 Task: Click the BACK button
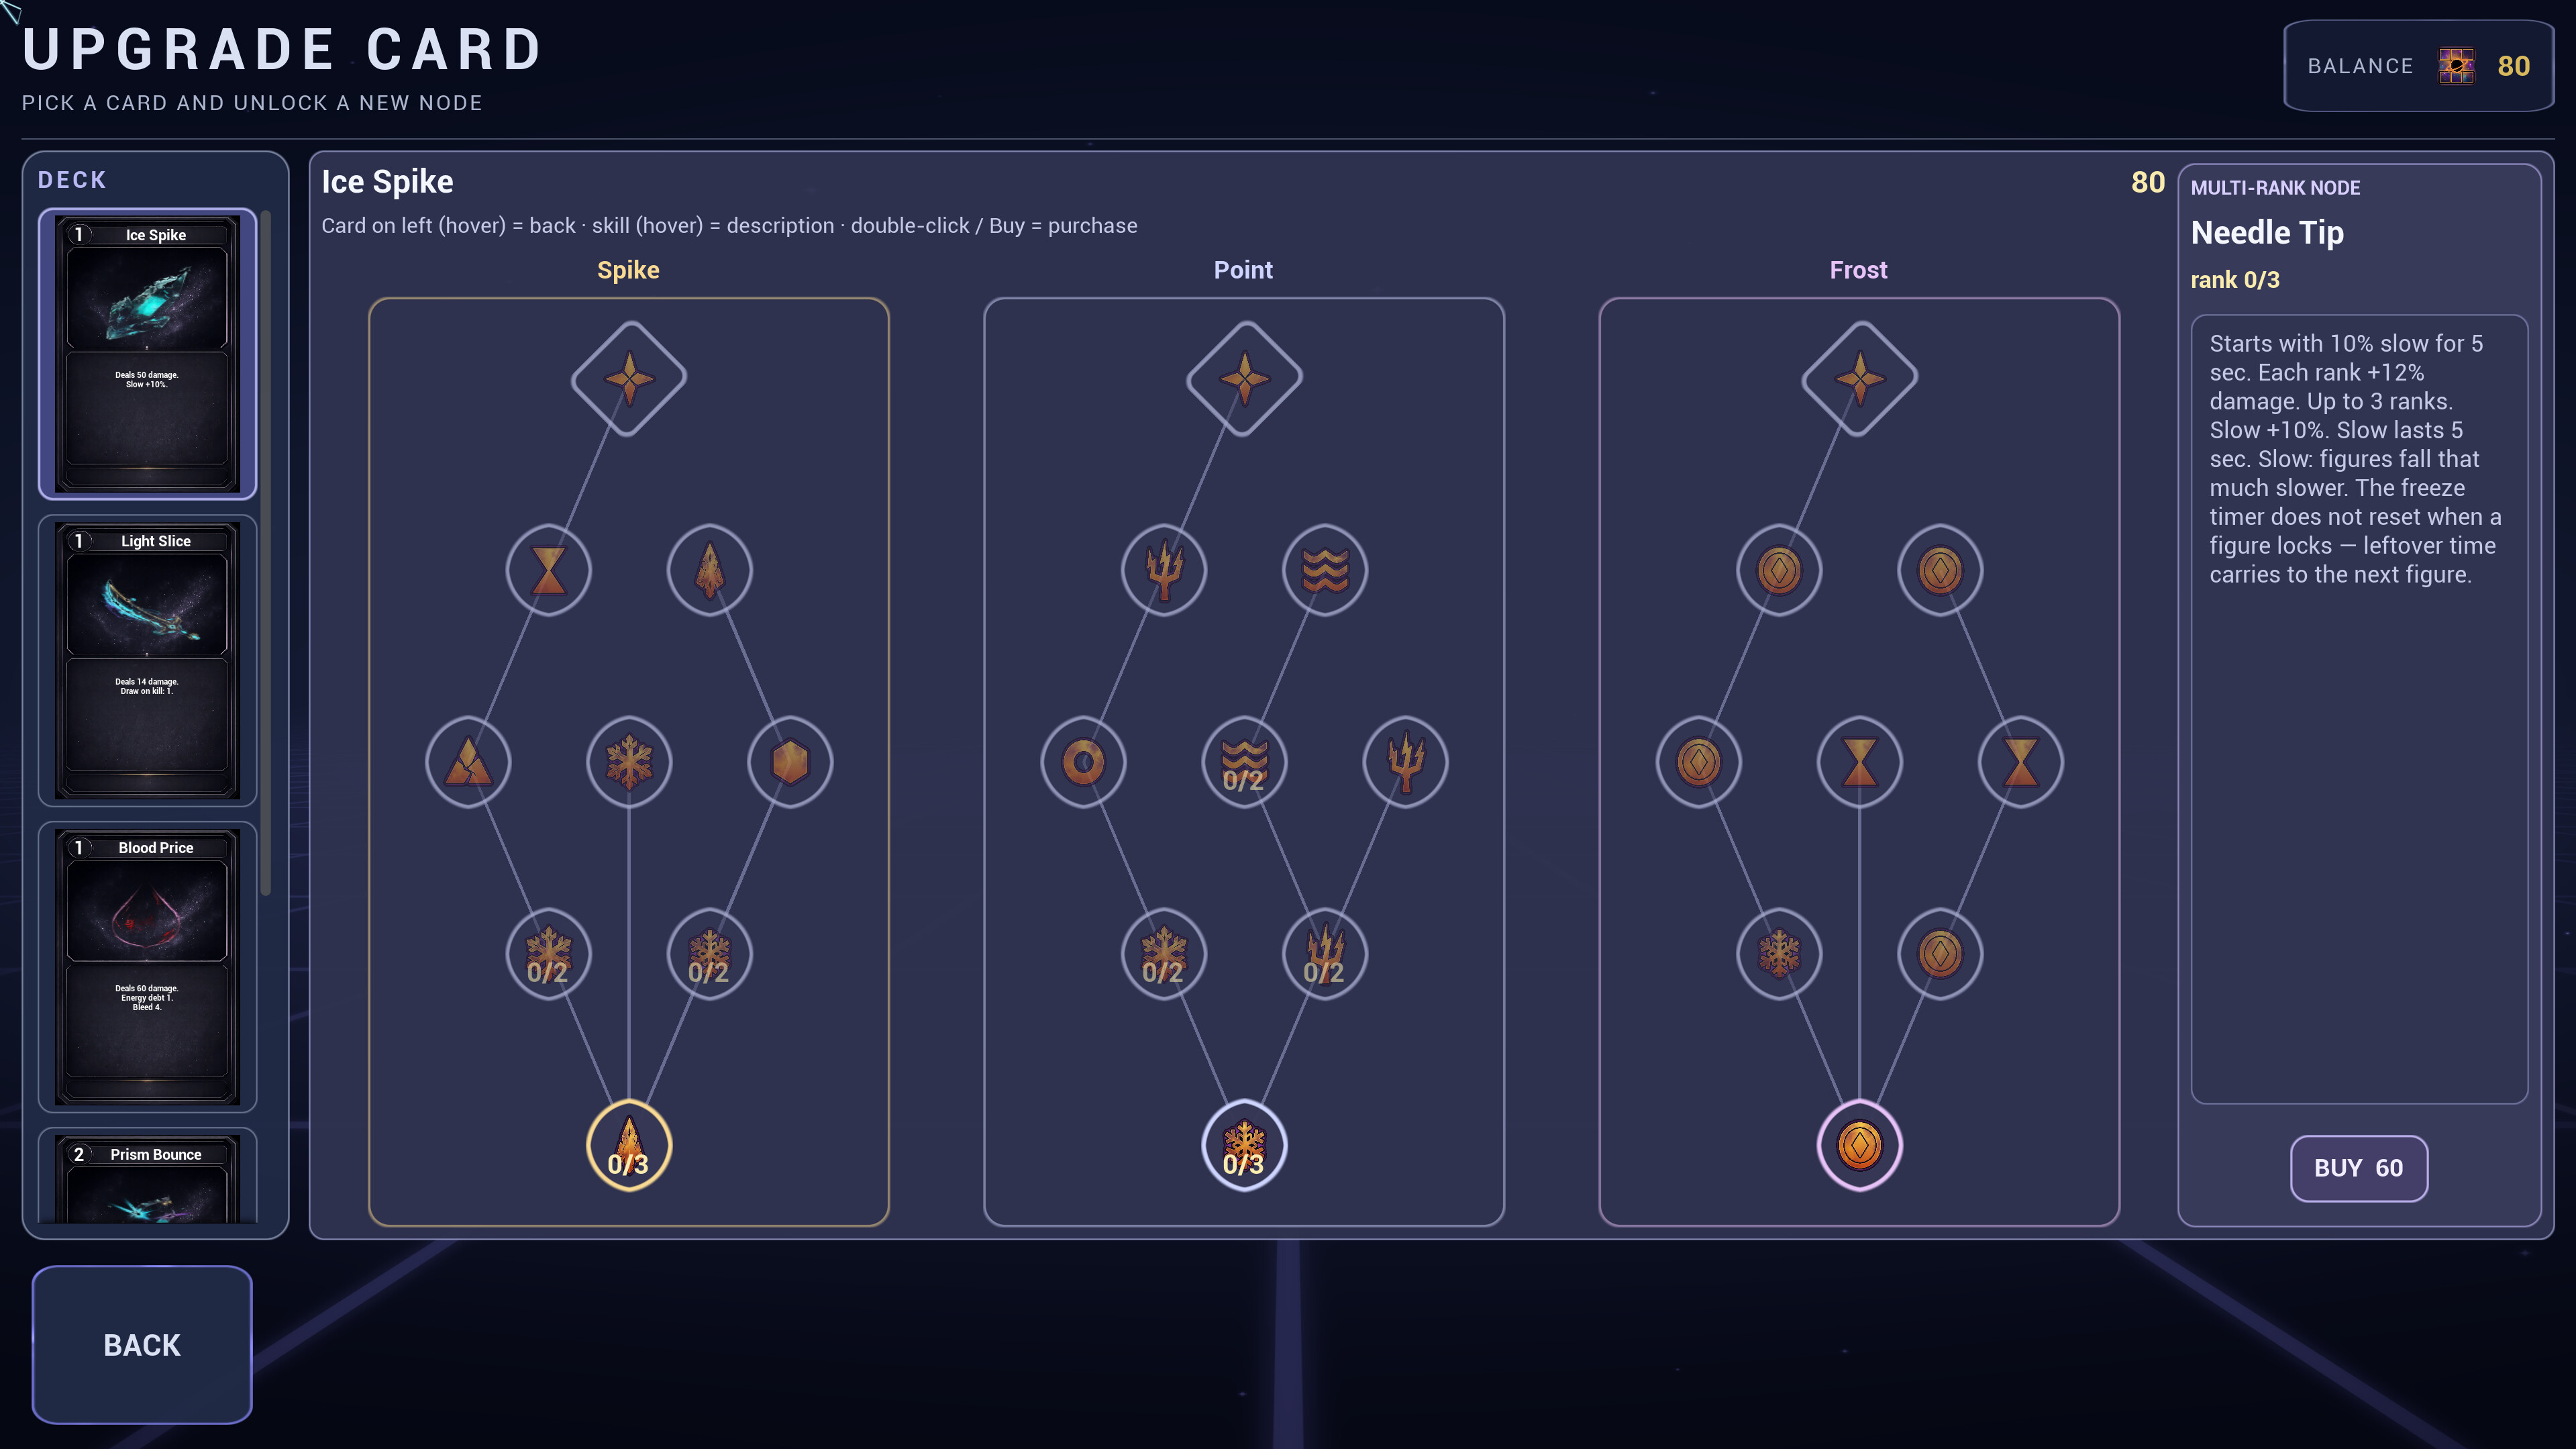pyautogui.click(x=142, y=1344)
